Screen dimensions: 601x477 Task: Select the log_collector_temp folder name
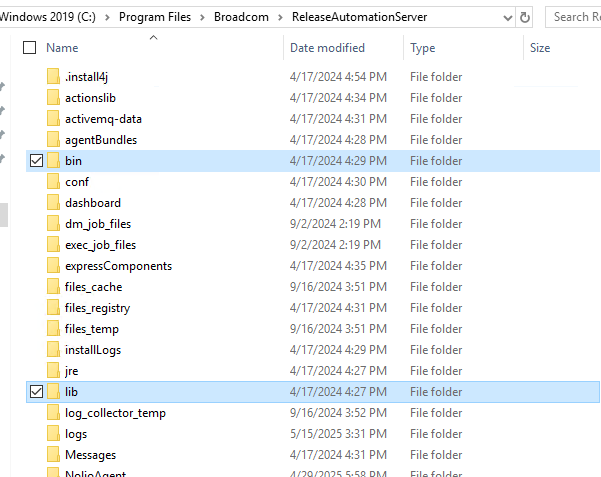click(115, 413)
